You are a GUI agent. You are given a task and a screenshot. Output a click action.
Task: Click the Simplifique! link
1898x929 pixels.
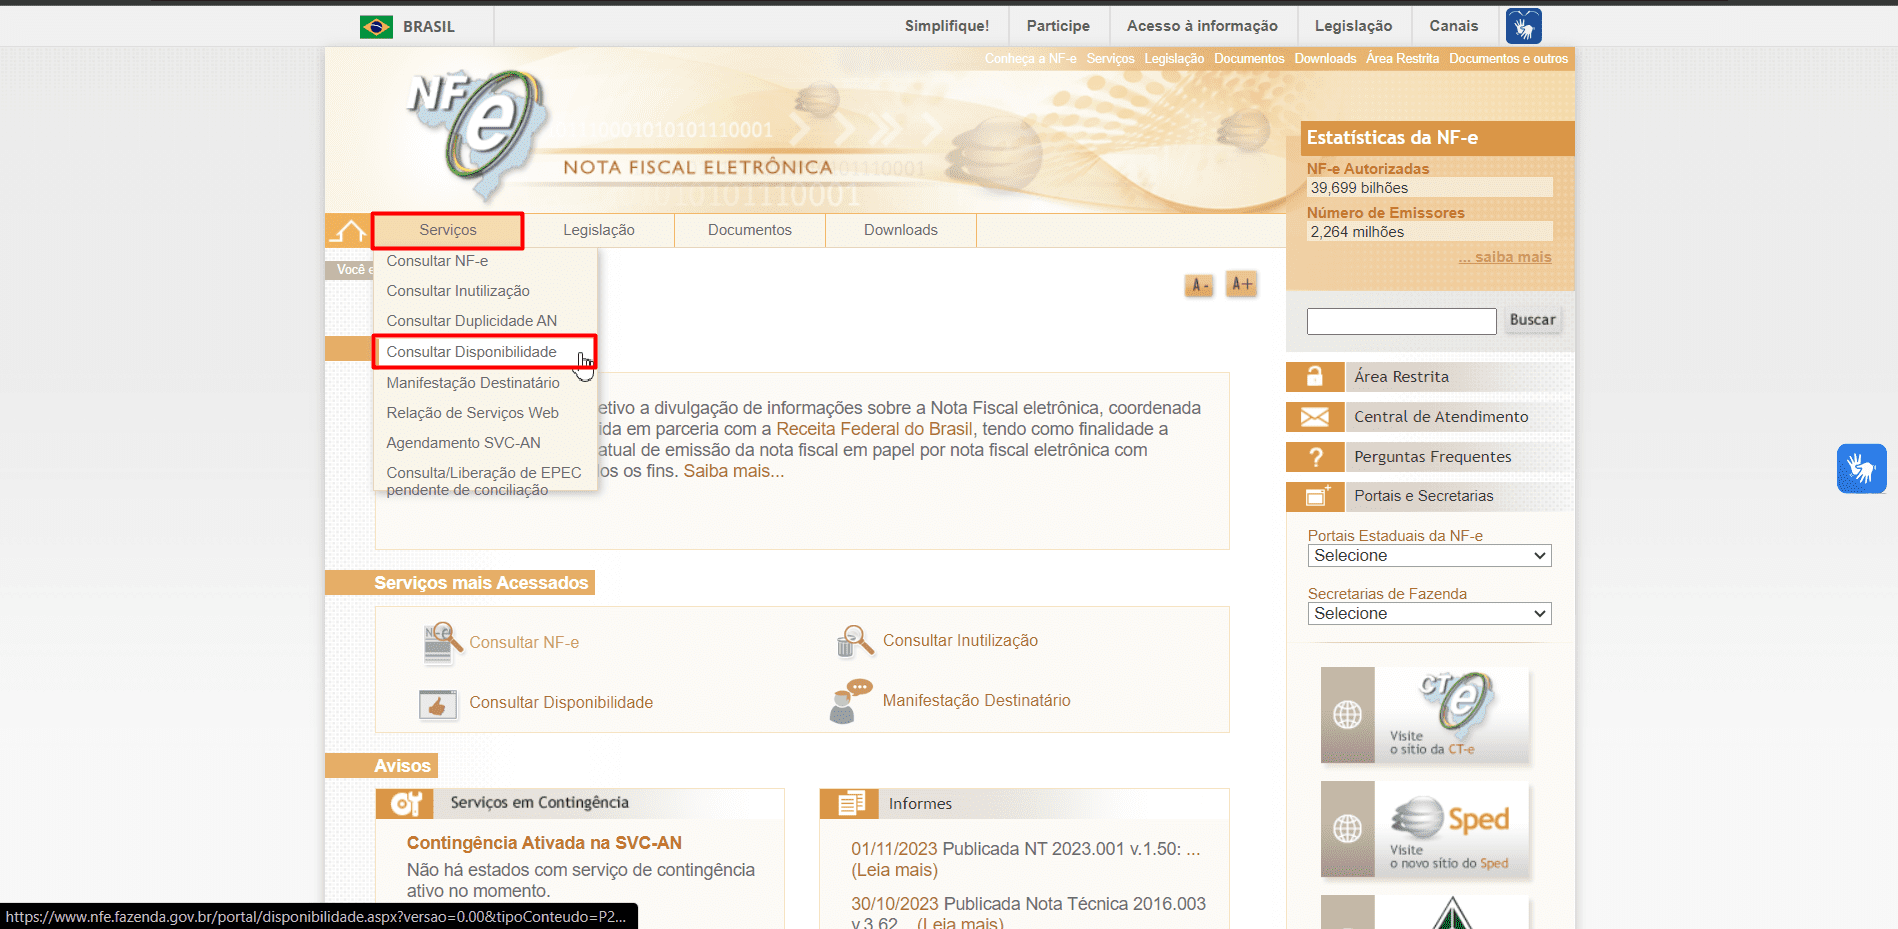click(x=947, y=26)
